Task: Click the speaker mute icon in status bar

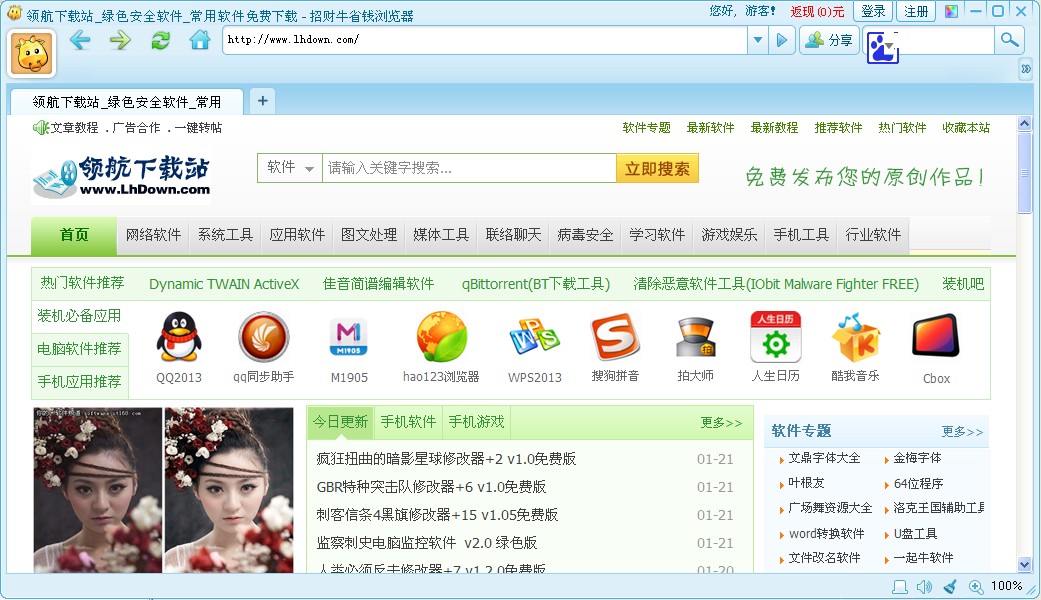Action: [x=924, y=587]
